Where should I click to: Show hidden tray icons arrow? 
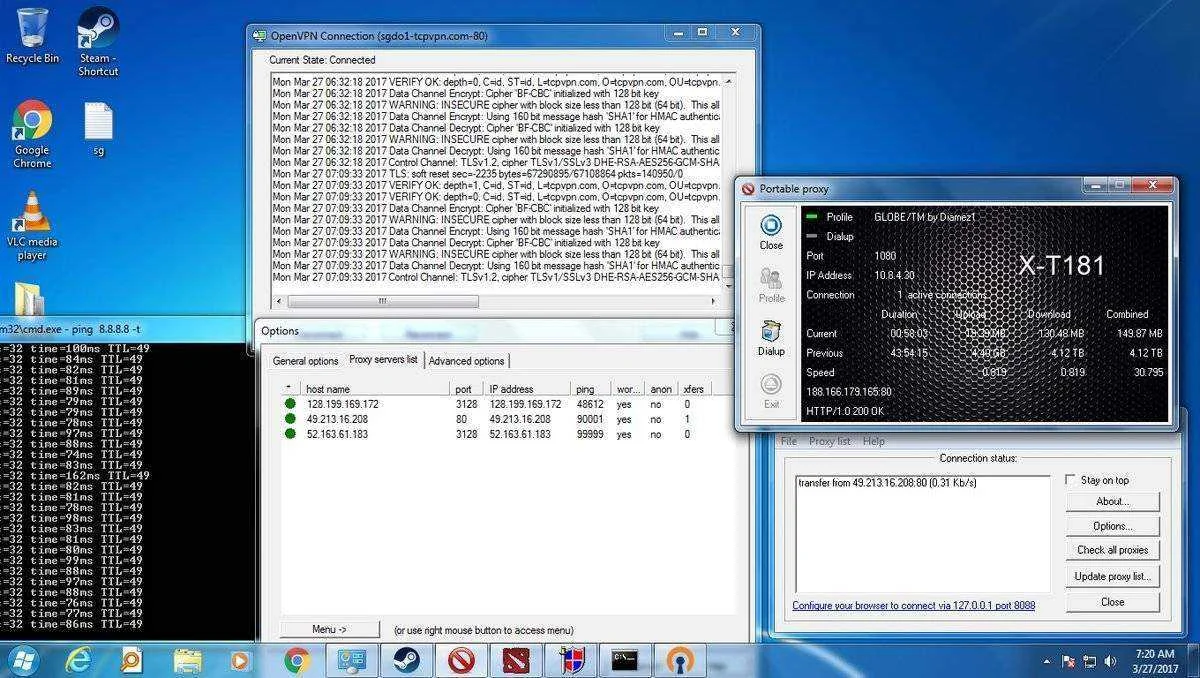1047,661
